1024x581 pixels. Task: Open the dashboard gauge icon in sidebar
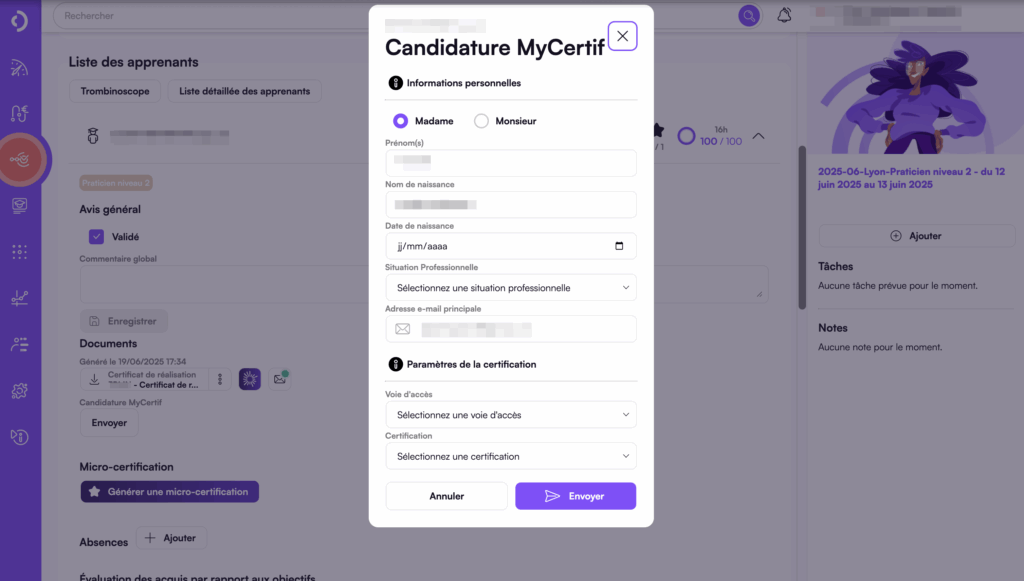tap(20, 68)
